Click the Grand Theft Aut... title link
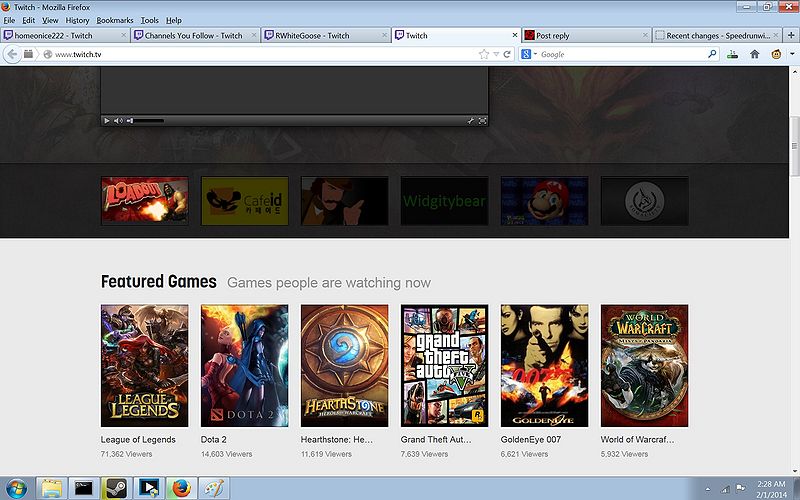Viewport: 800px width, 500px height. point(436,439)
